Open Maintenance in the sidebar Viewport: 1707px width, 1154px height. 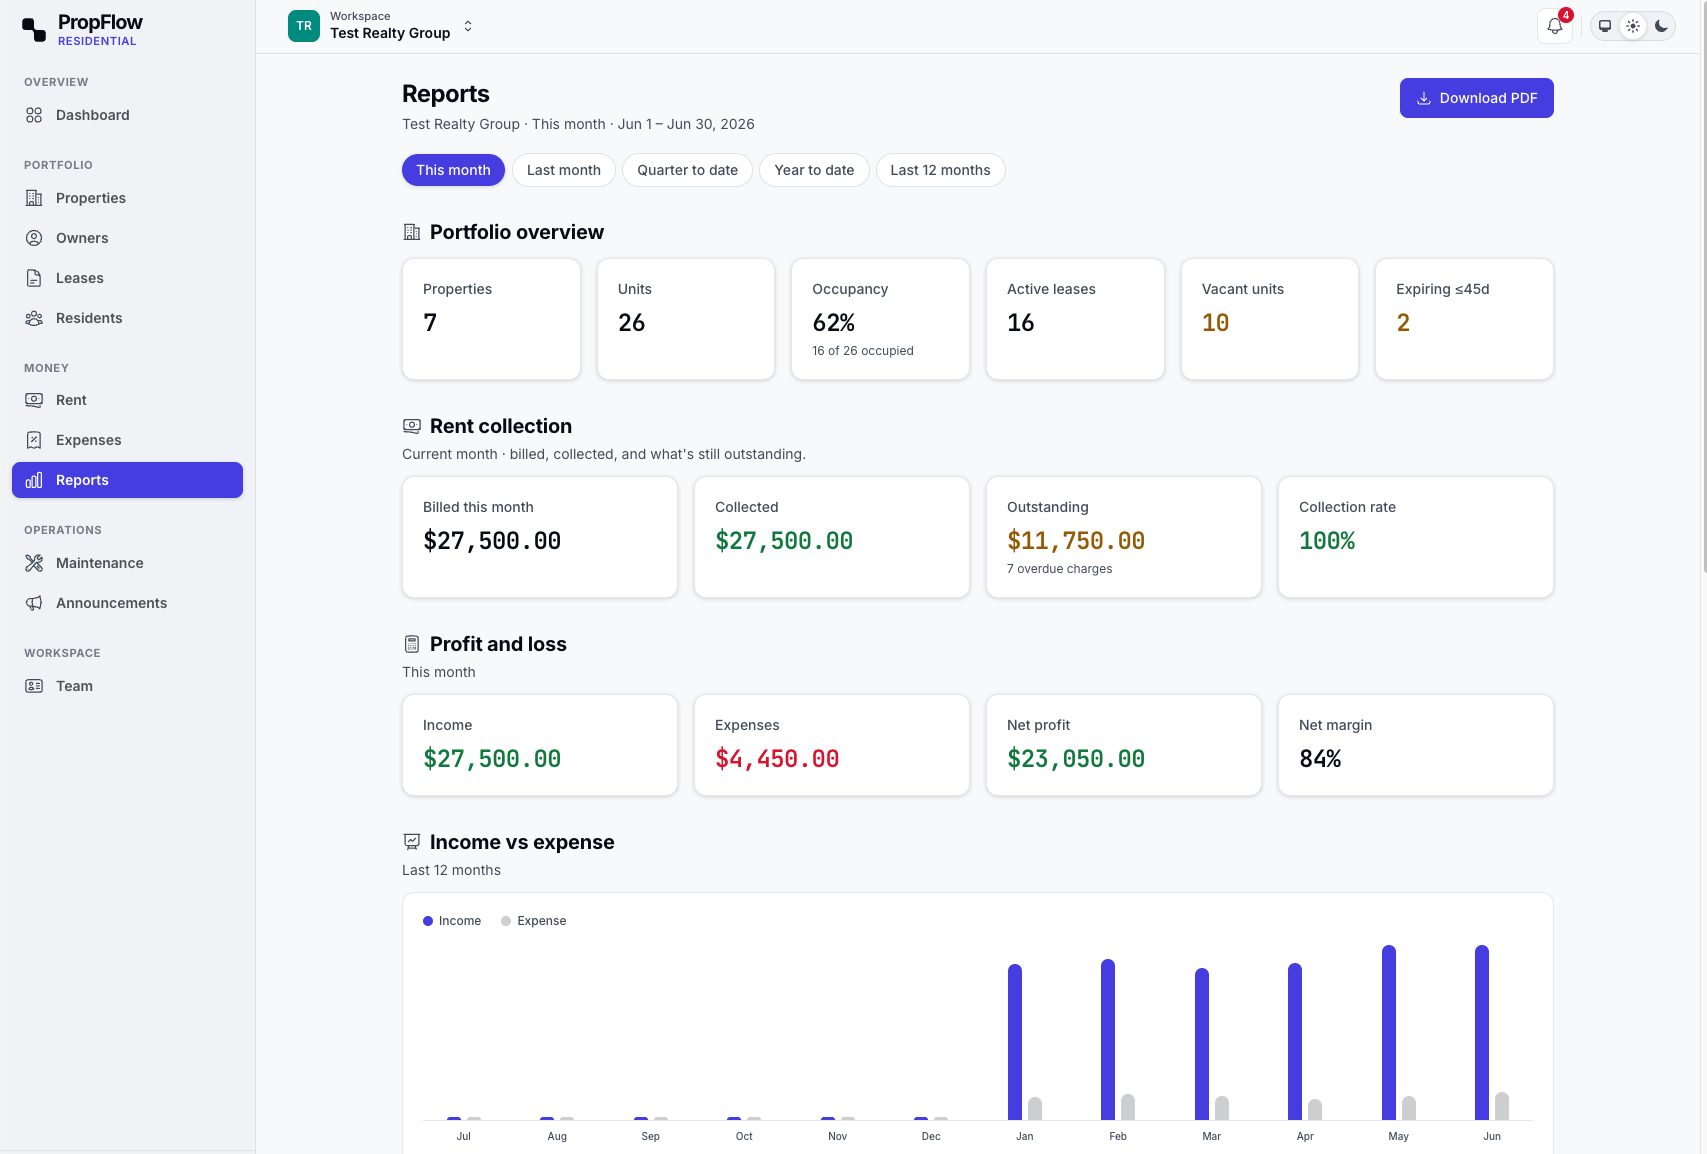[127, 563]
